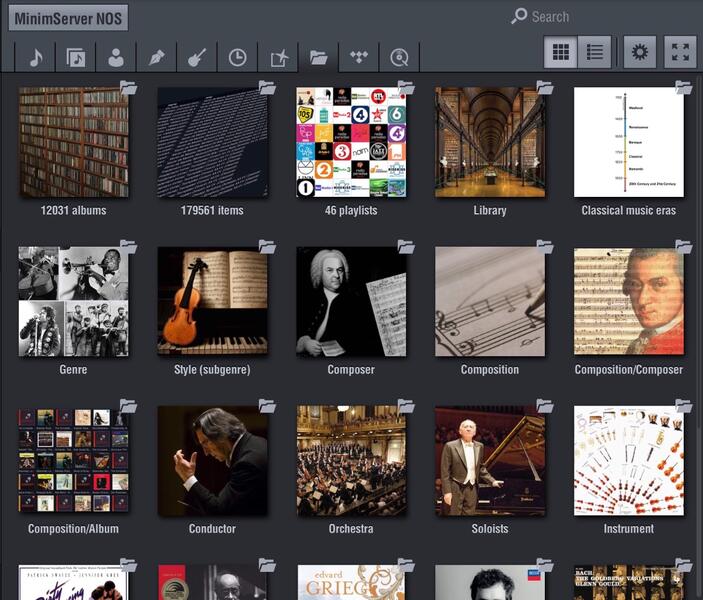Click the Classical music eras label
The width and height of the screenshot is (703, 600).
click(x=628, y=211)
